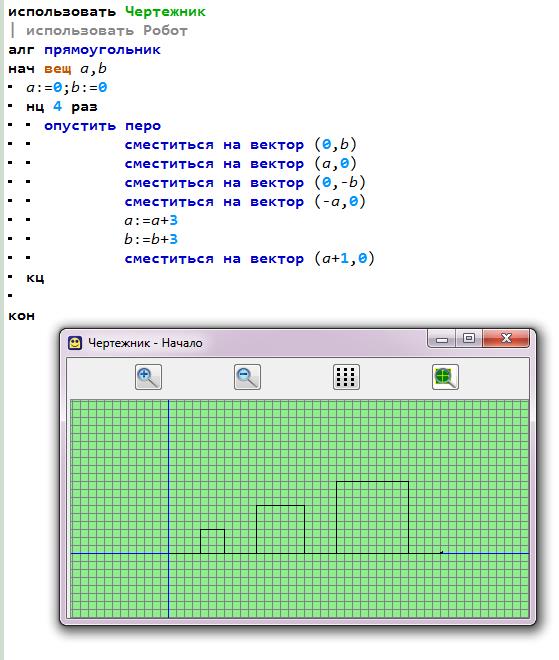Image resolution: width=559 pixels, height=660 pixels.
Task: Maximize the Чертежник window
Action: coord(469,338)
